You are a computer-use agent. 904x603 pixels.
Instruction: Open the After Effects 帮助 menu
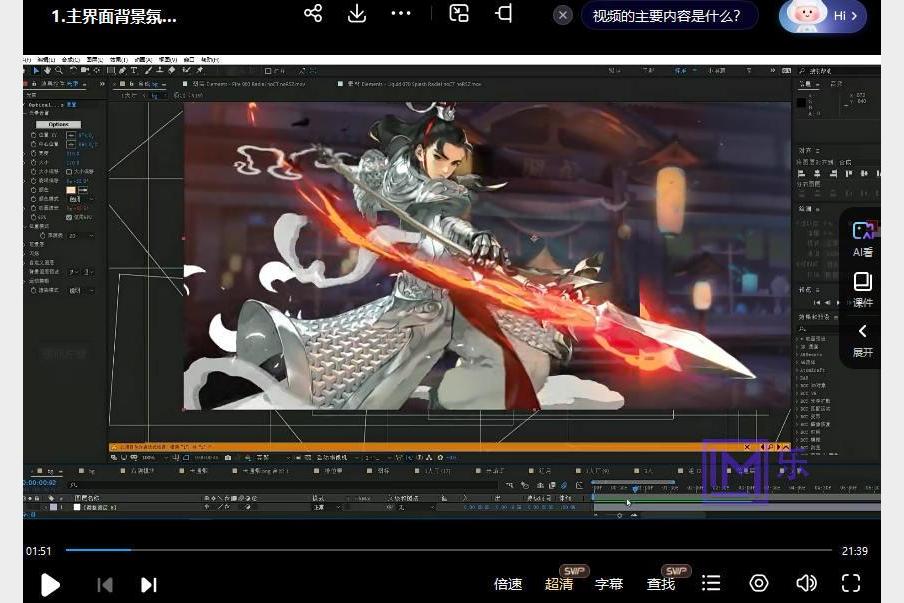click(210, 59)
